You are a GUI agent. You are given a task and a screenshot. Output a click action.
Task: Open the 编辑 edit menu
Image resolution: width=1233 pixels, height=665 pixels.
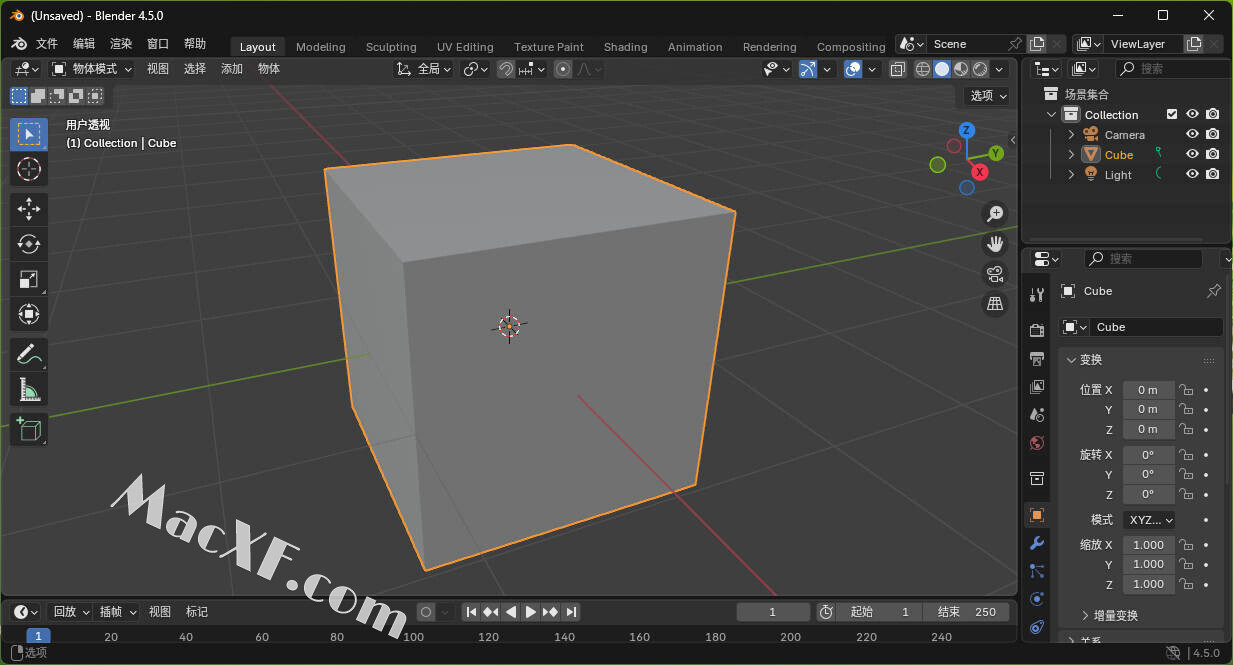pyautogui.click(x=84, y=44)
